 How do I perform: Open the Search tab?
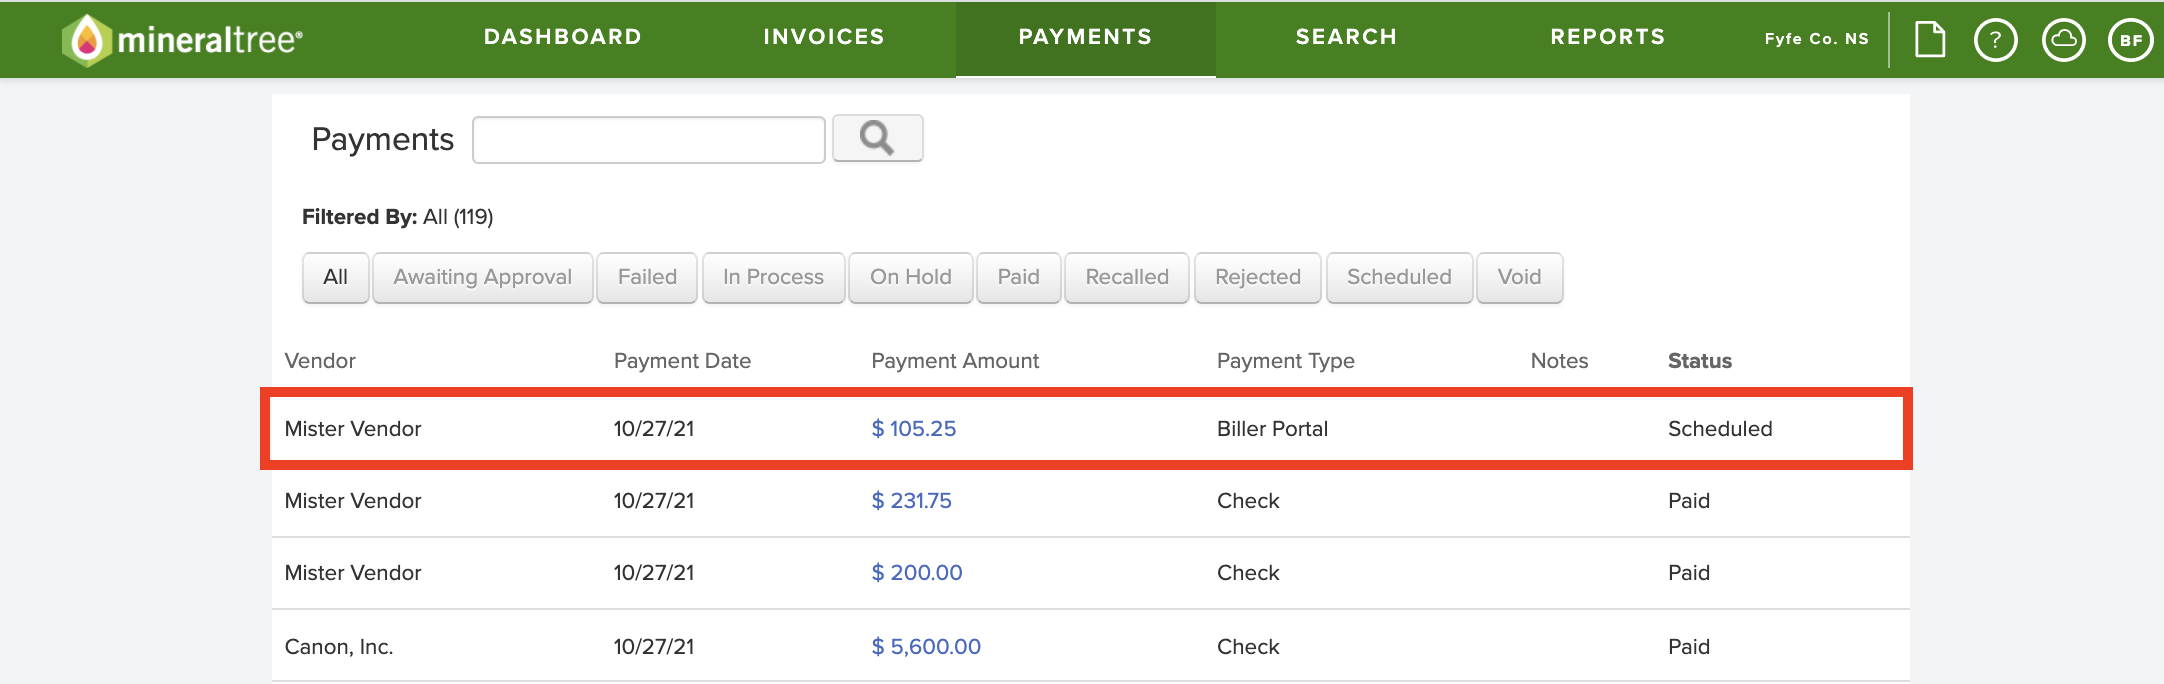(x=1346, y=37)
